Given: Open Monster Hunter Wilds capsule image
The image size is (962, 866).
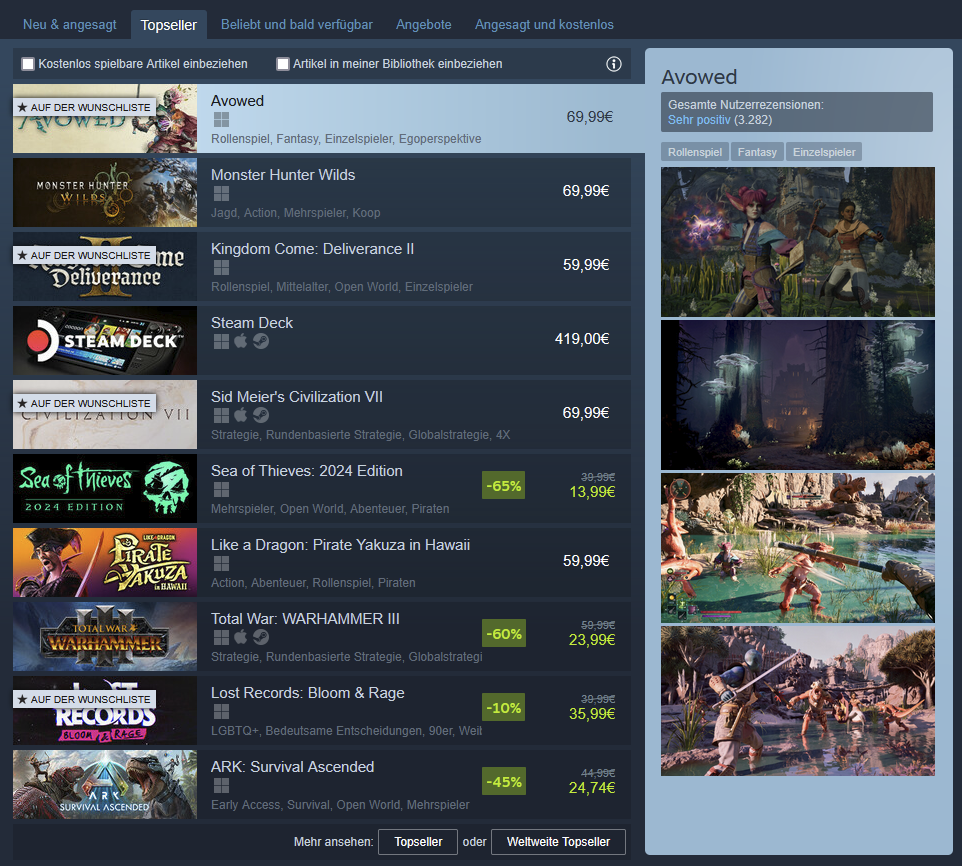Looking at the screenshot, I should 105,193.
